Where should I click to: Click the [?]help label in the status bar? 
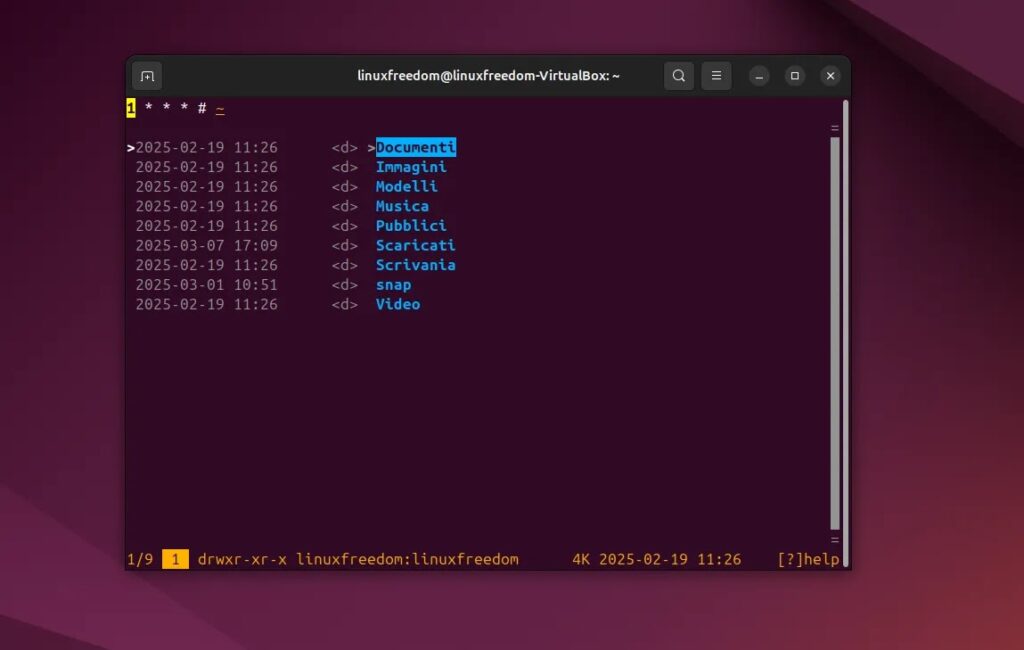(812, 559)
